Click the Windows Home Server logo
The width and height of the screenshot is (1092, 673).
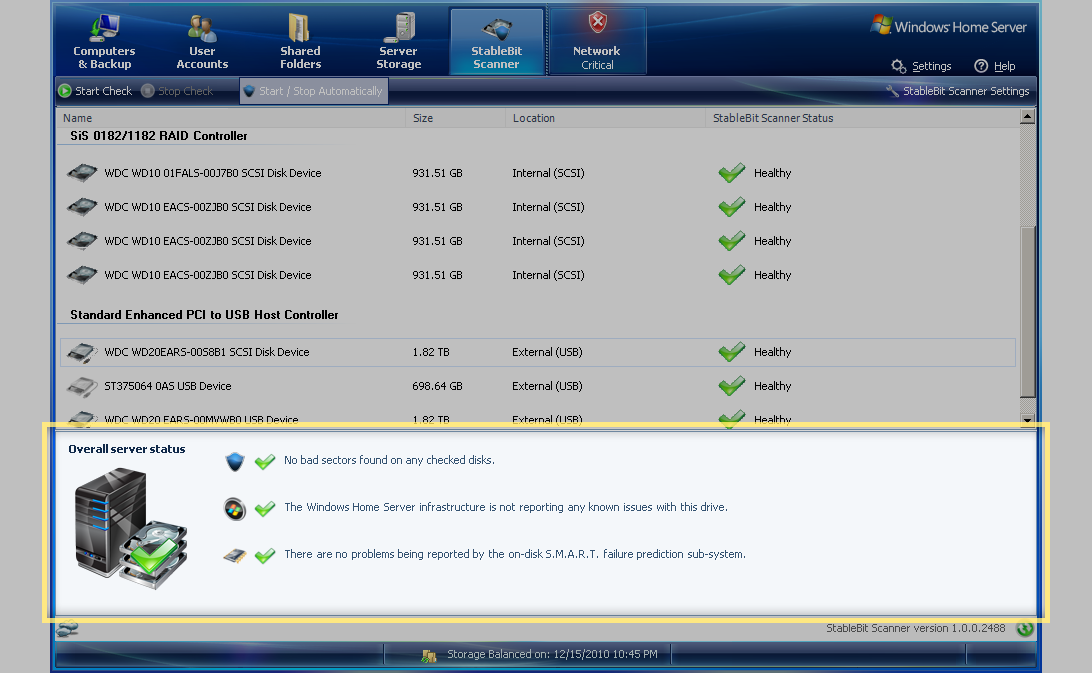tap(949, 26)
